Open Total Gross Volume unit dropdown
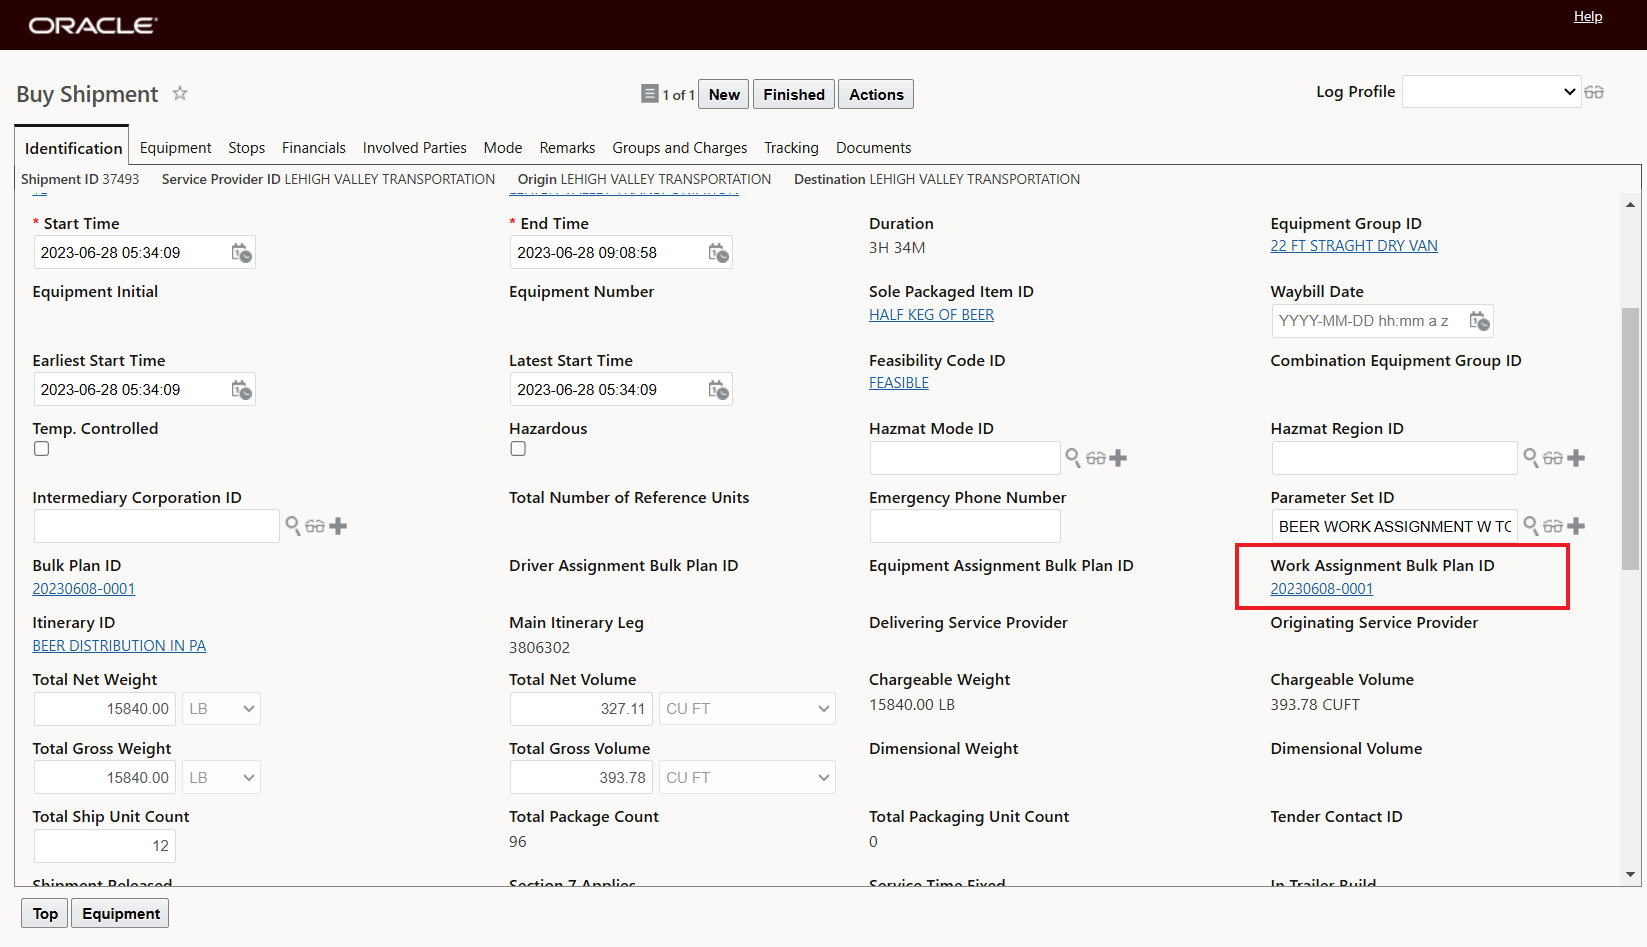This screenshot has width=1647, height=947. (747, 778)
